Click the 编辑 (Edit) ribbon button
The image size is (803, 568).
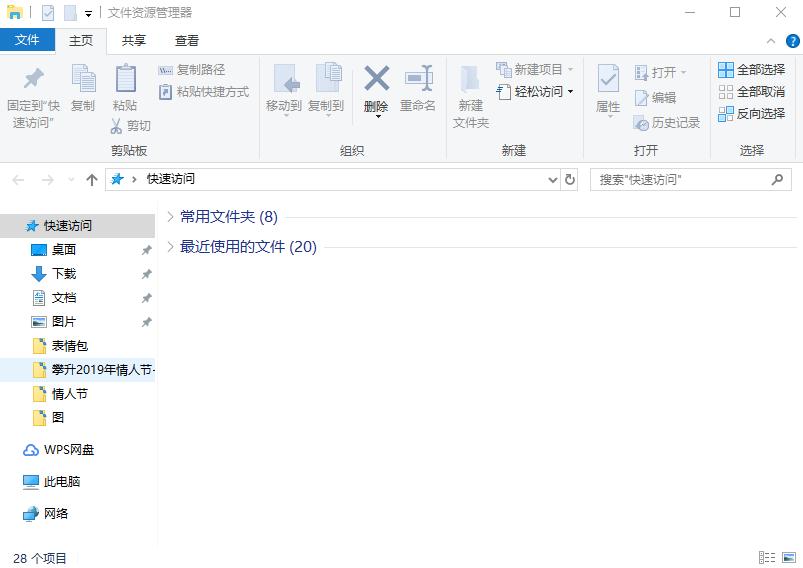pyautogui.click(x=655, y=97)
